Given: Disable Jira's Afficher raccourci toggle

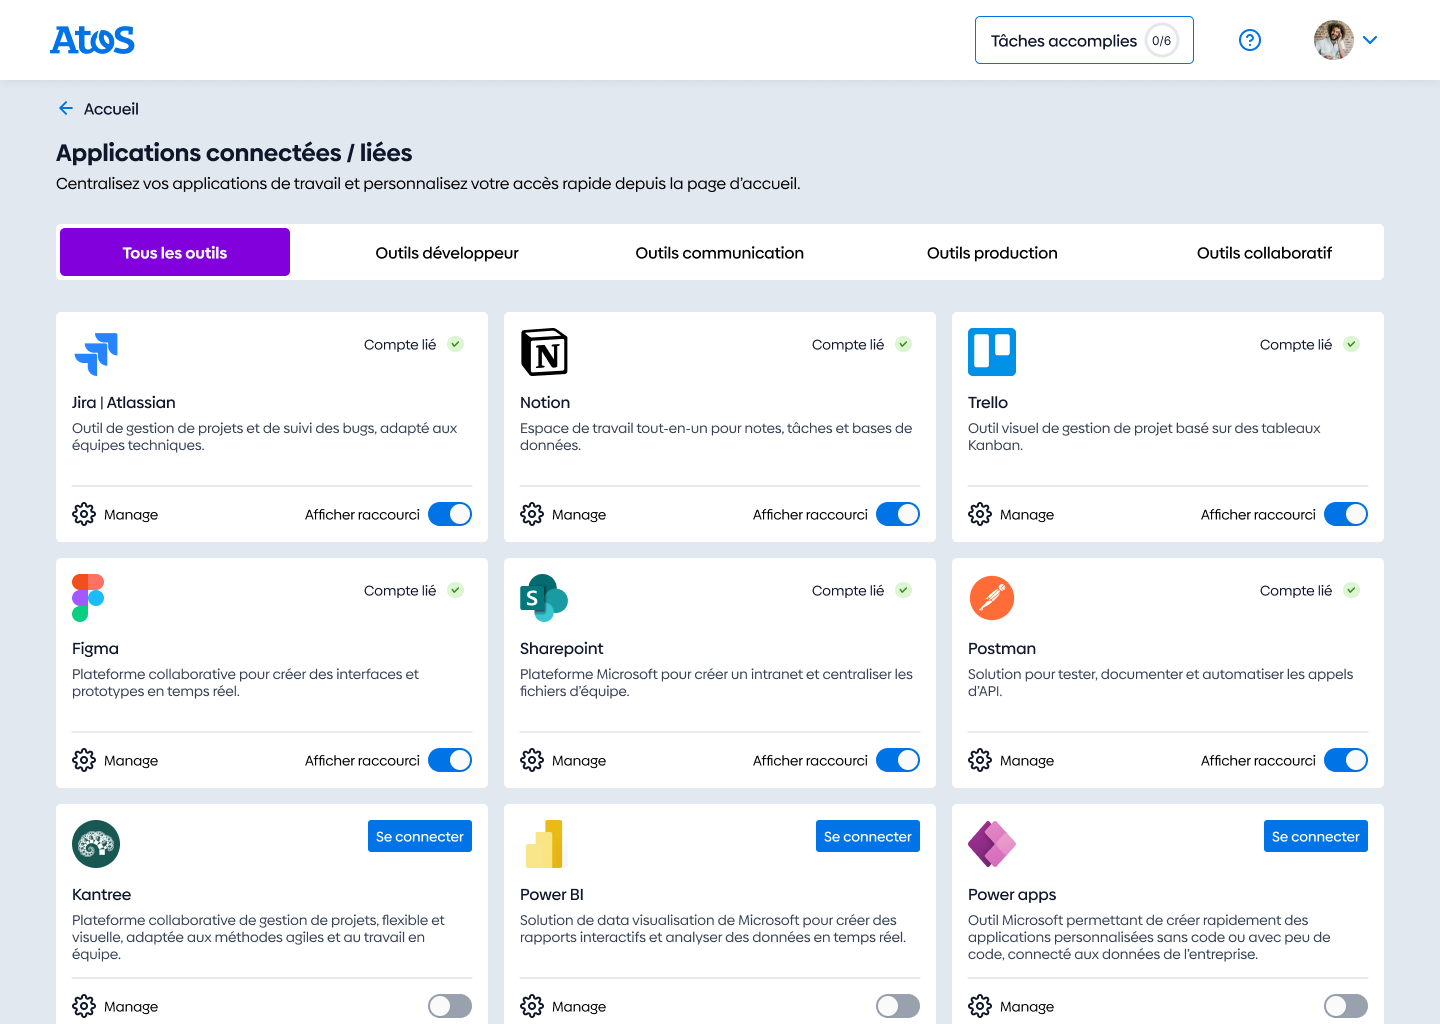Looking at the screenshot, I should (x=450, y=514).
